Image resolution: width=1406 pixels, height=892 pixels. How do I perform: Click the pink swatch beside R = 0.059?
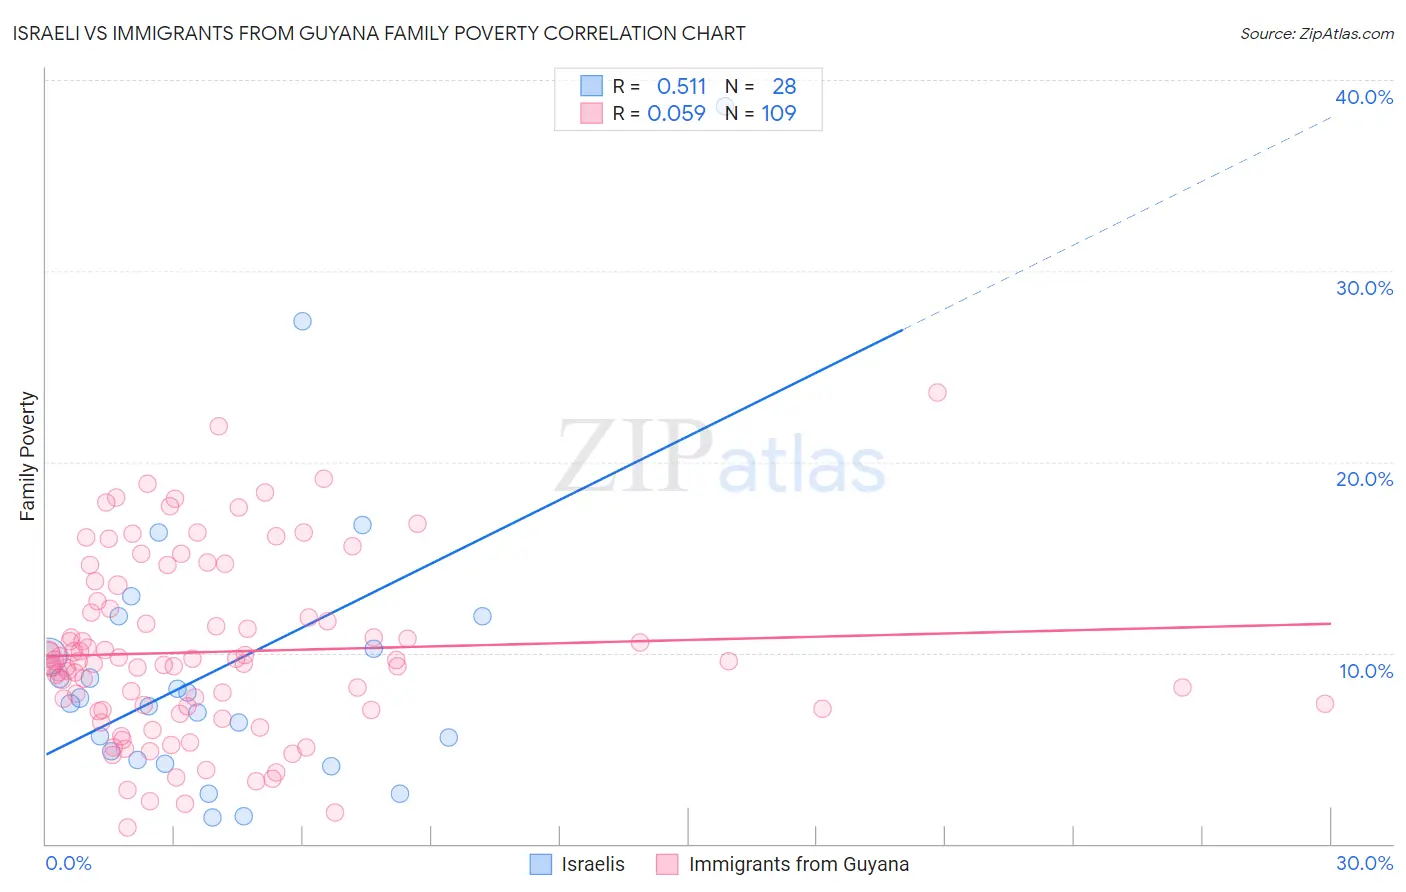(x=591, y=113)
